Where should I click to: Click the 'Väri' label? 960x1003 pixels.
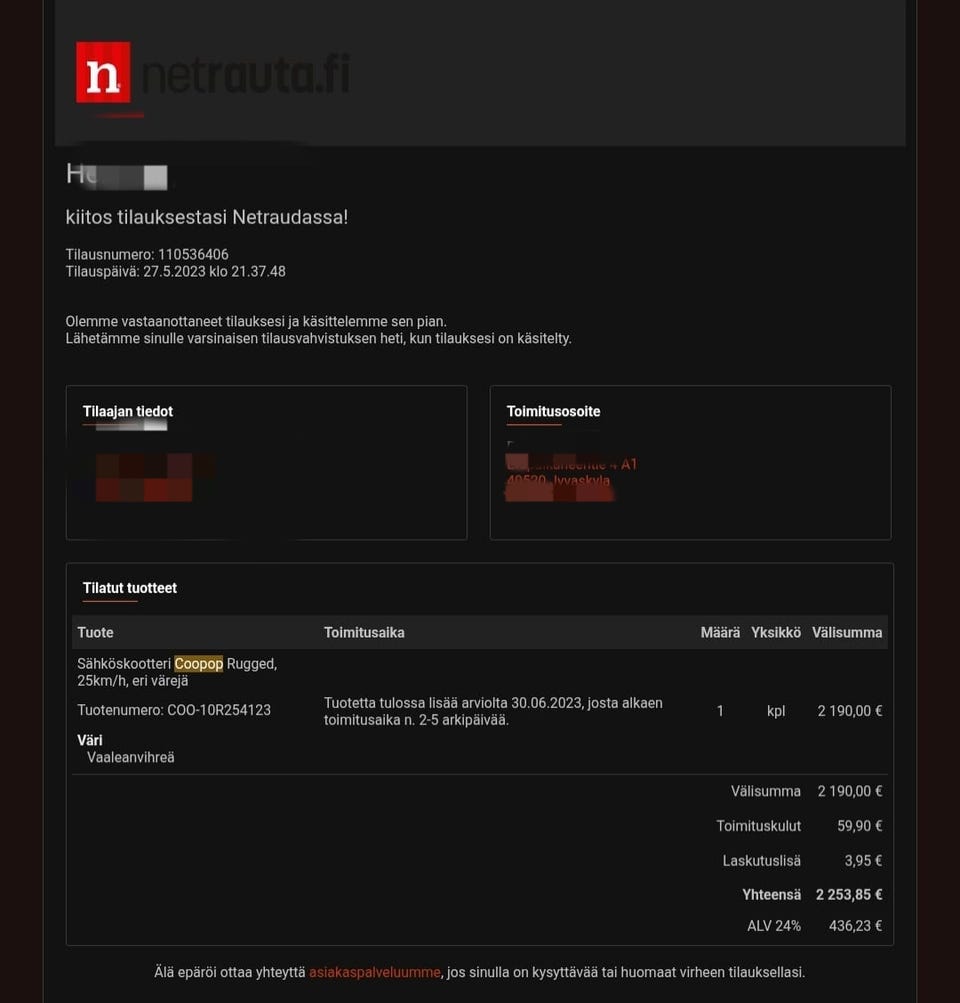(90, 741)
